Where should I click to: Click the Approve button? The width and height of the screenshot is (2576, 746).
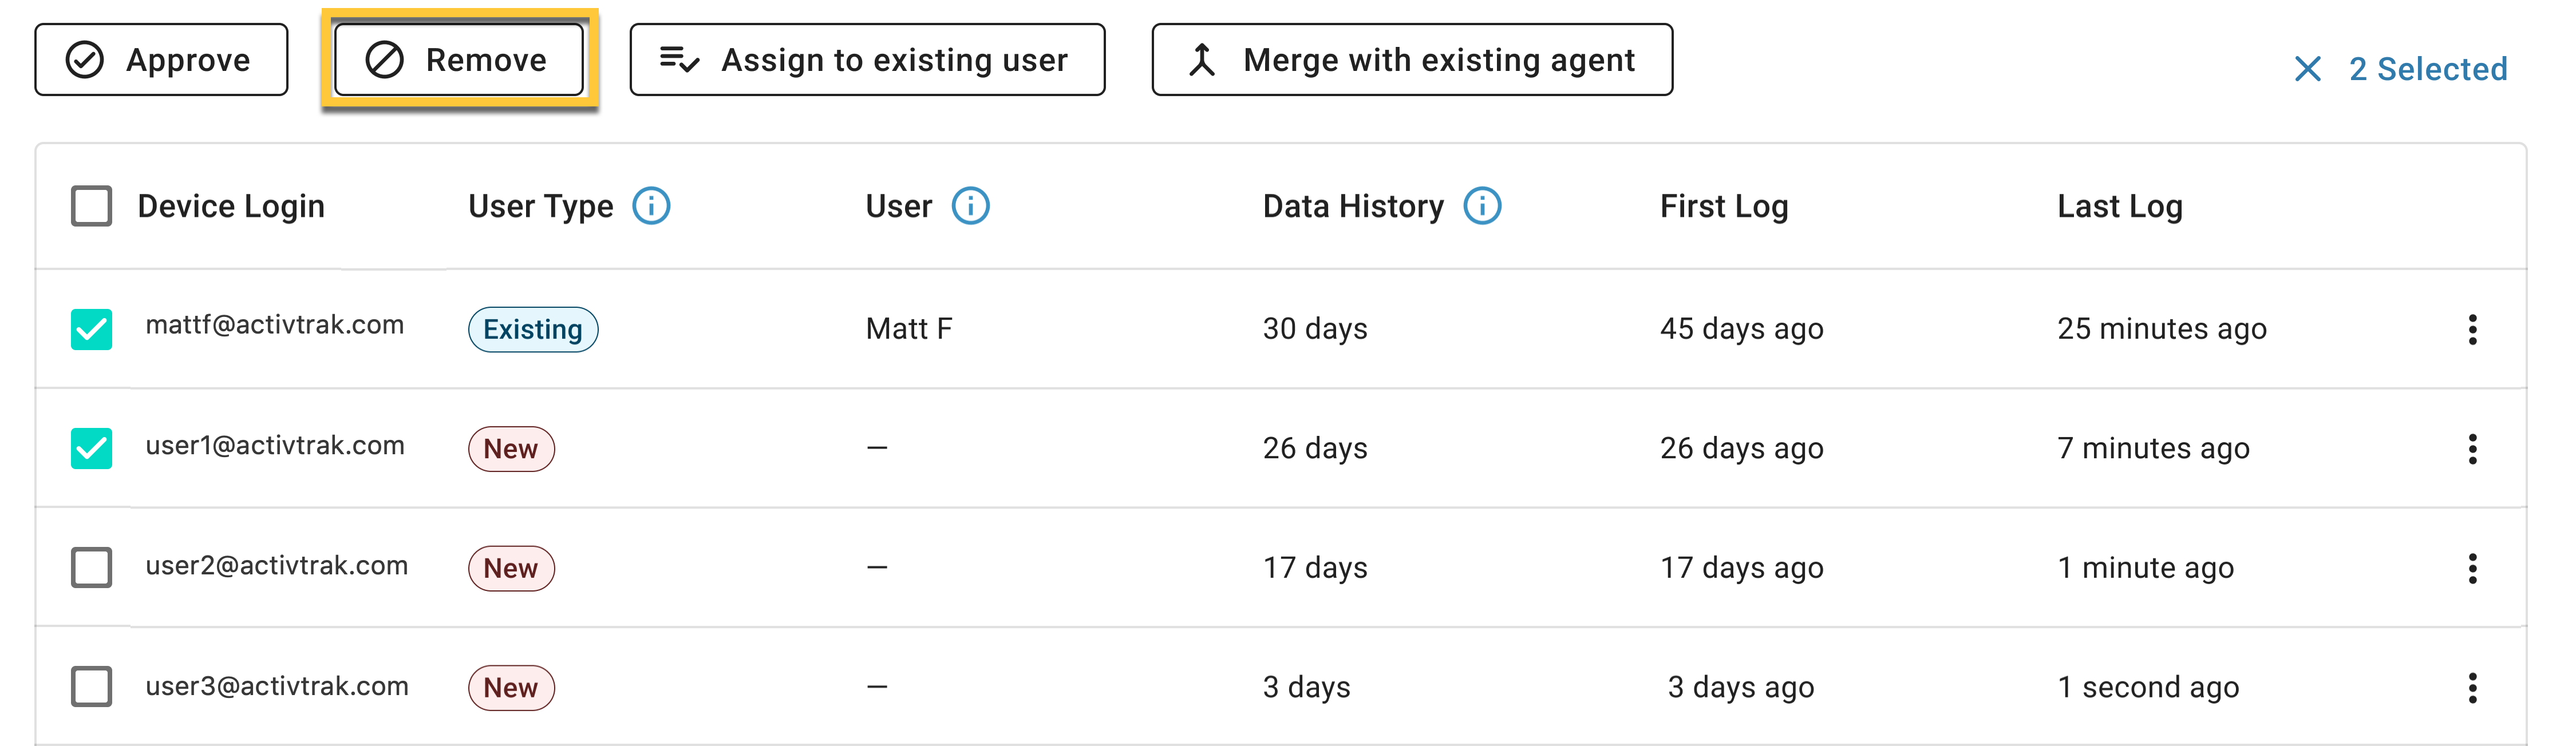click(161, 60)
